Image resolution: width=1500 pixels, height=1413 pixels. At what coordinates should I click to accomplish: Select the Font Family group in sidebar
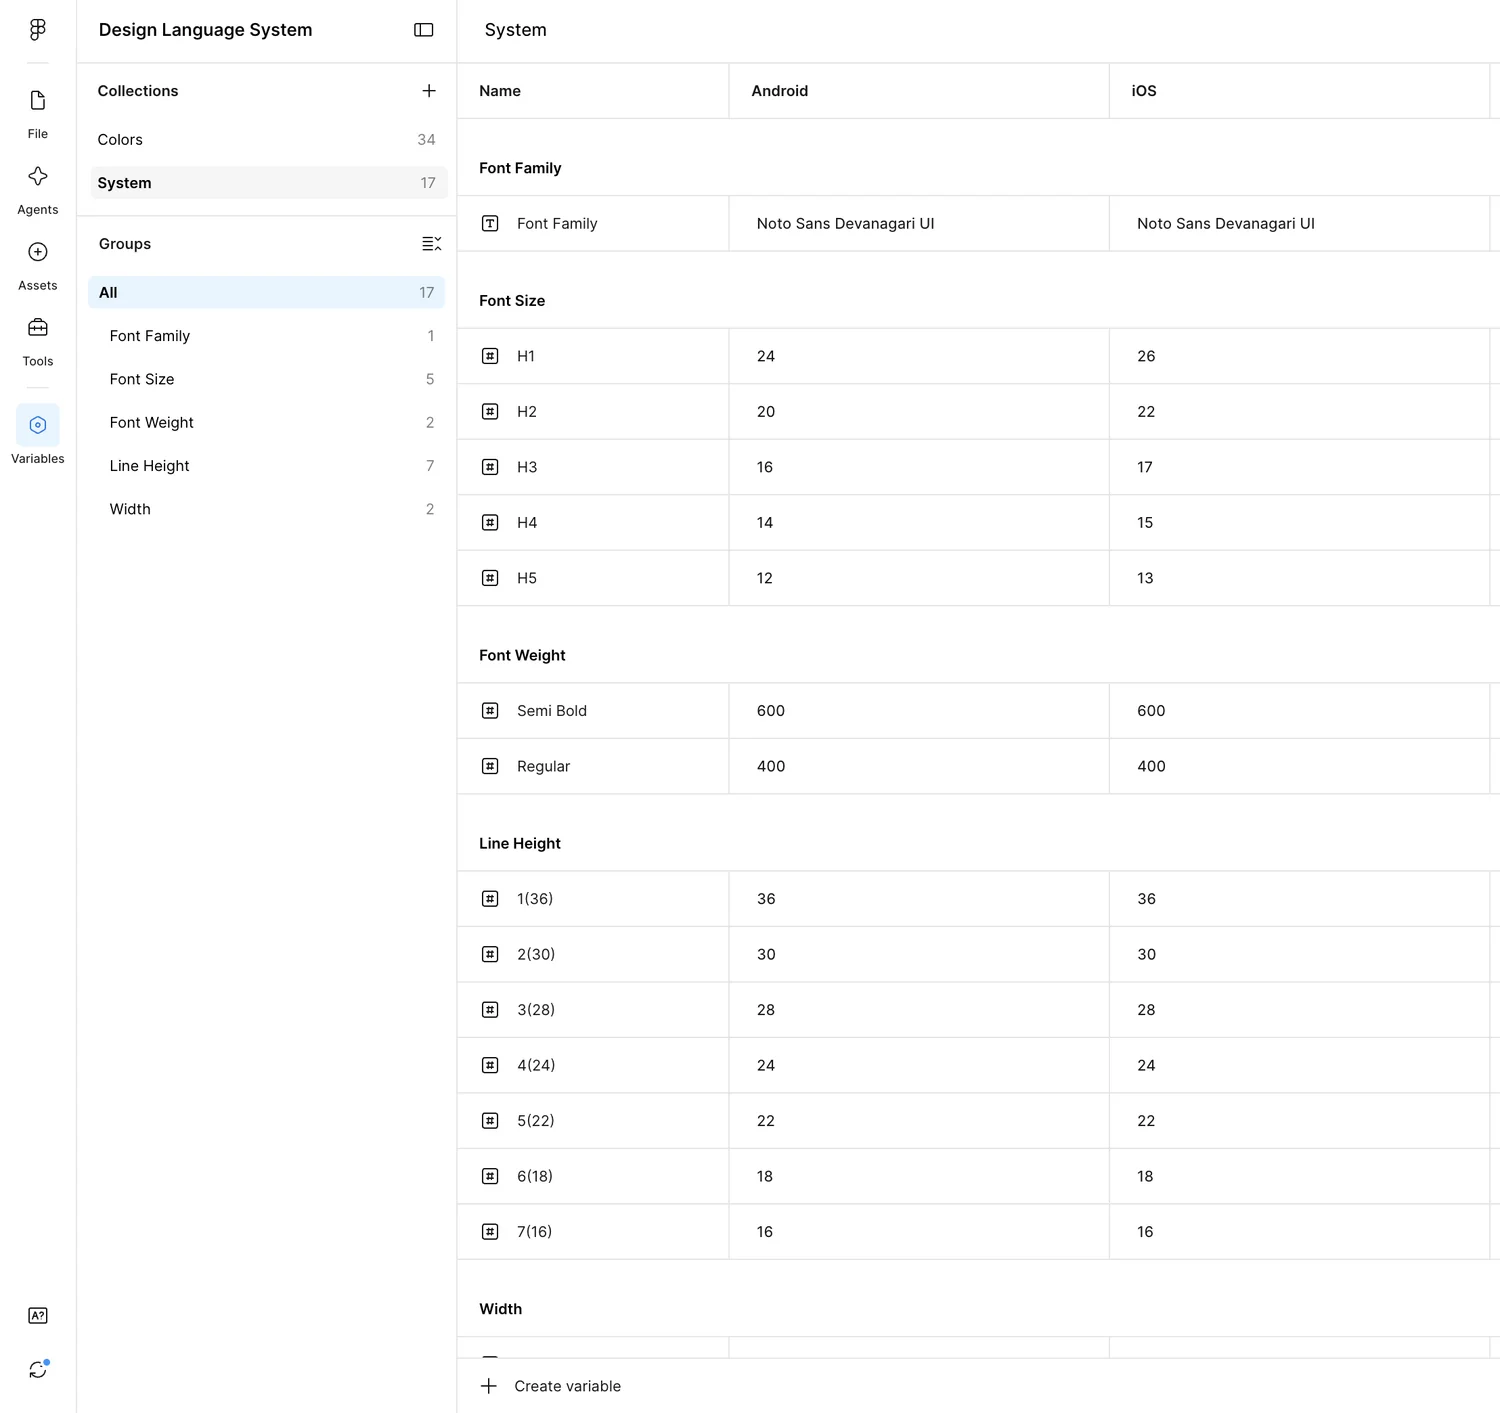point(267,336)
